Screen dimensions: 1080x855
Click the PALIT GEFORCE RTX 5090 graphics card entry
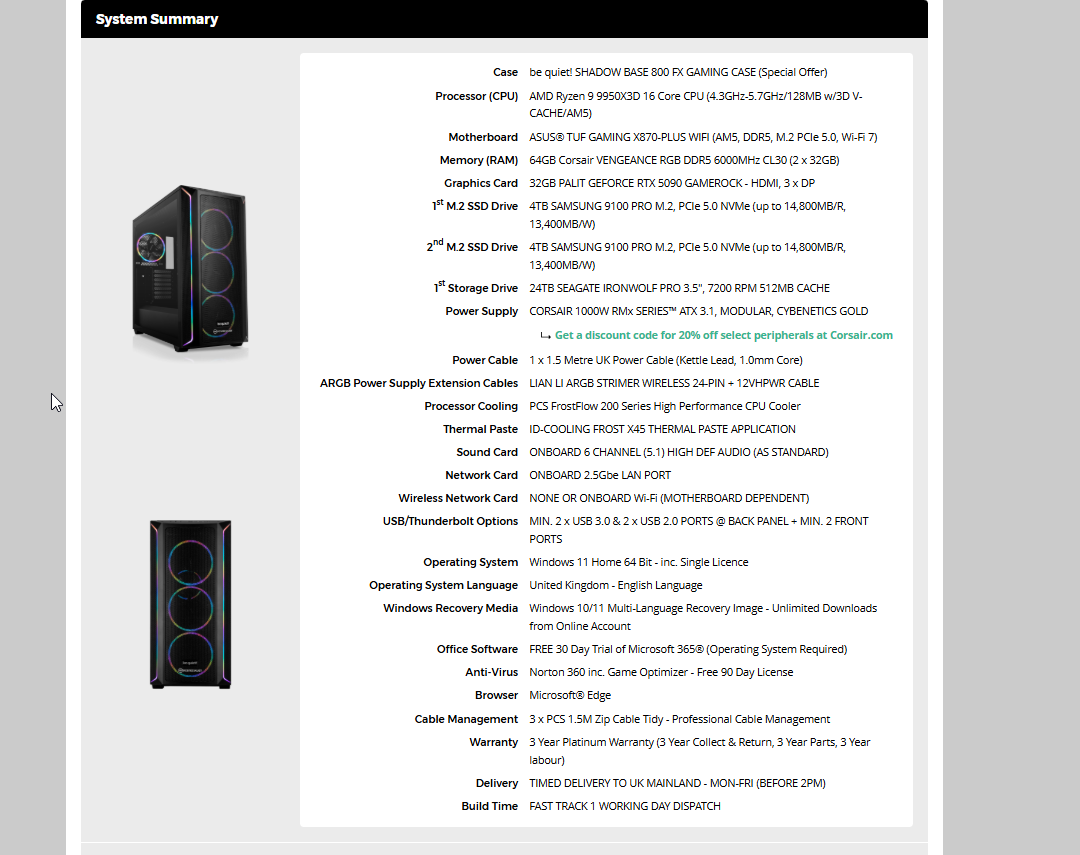671,183
